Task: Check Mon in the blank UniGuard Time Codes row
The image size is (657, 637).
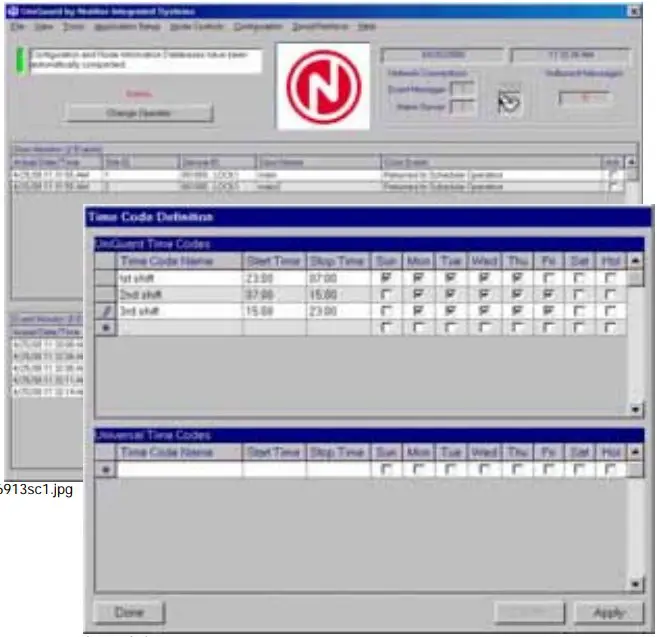Action: 418,327
